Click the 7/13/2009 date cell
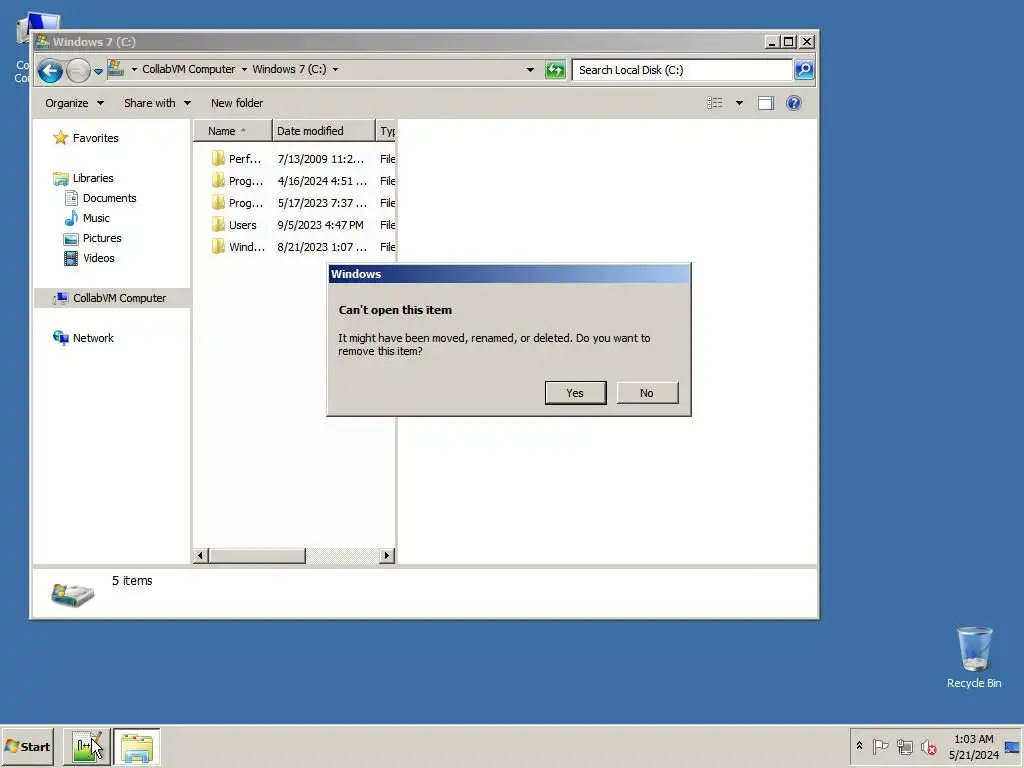Screen dimensions: 1024x768 click(321, 159)
